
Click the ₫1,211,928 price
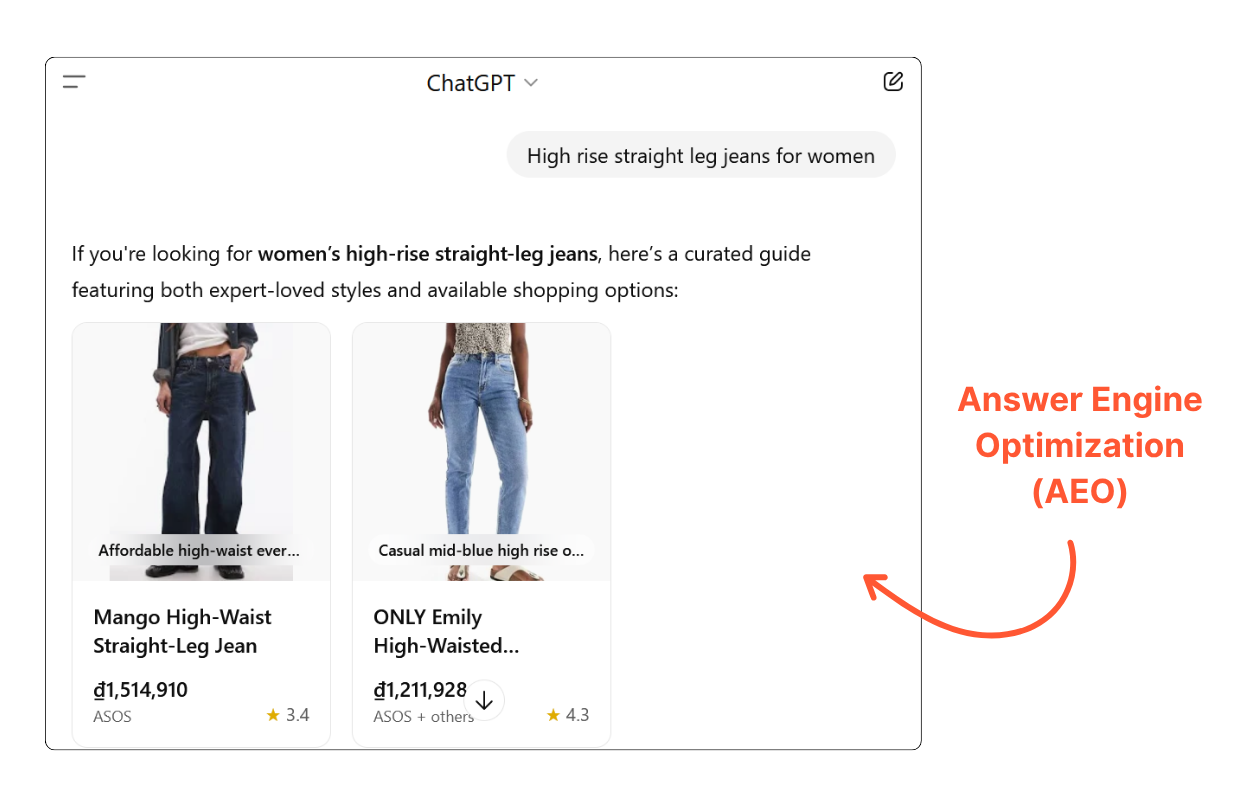click(420, 690)
